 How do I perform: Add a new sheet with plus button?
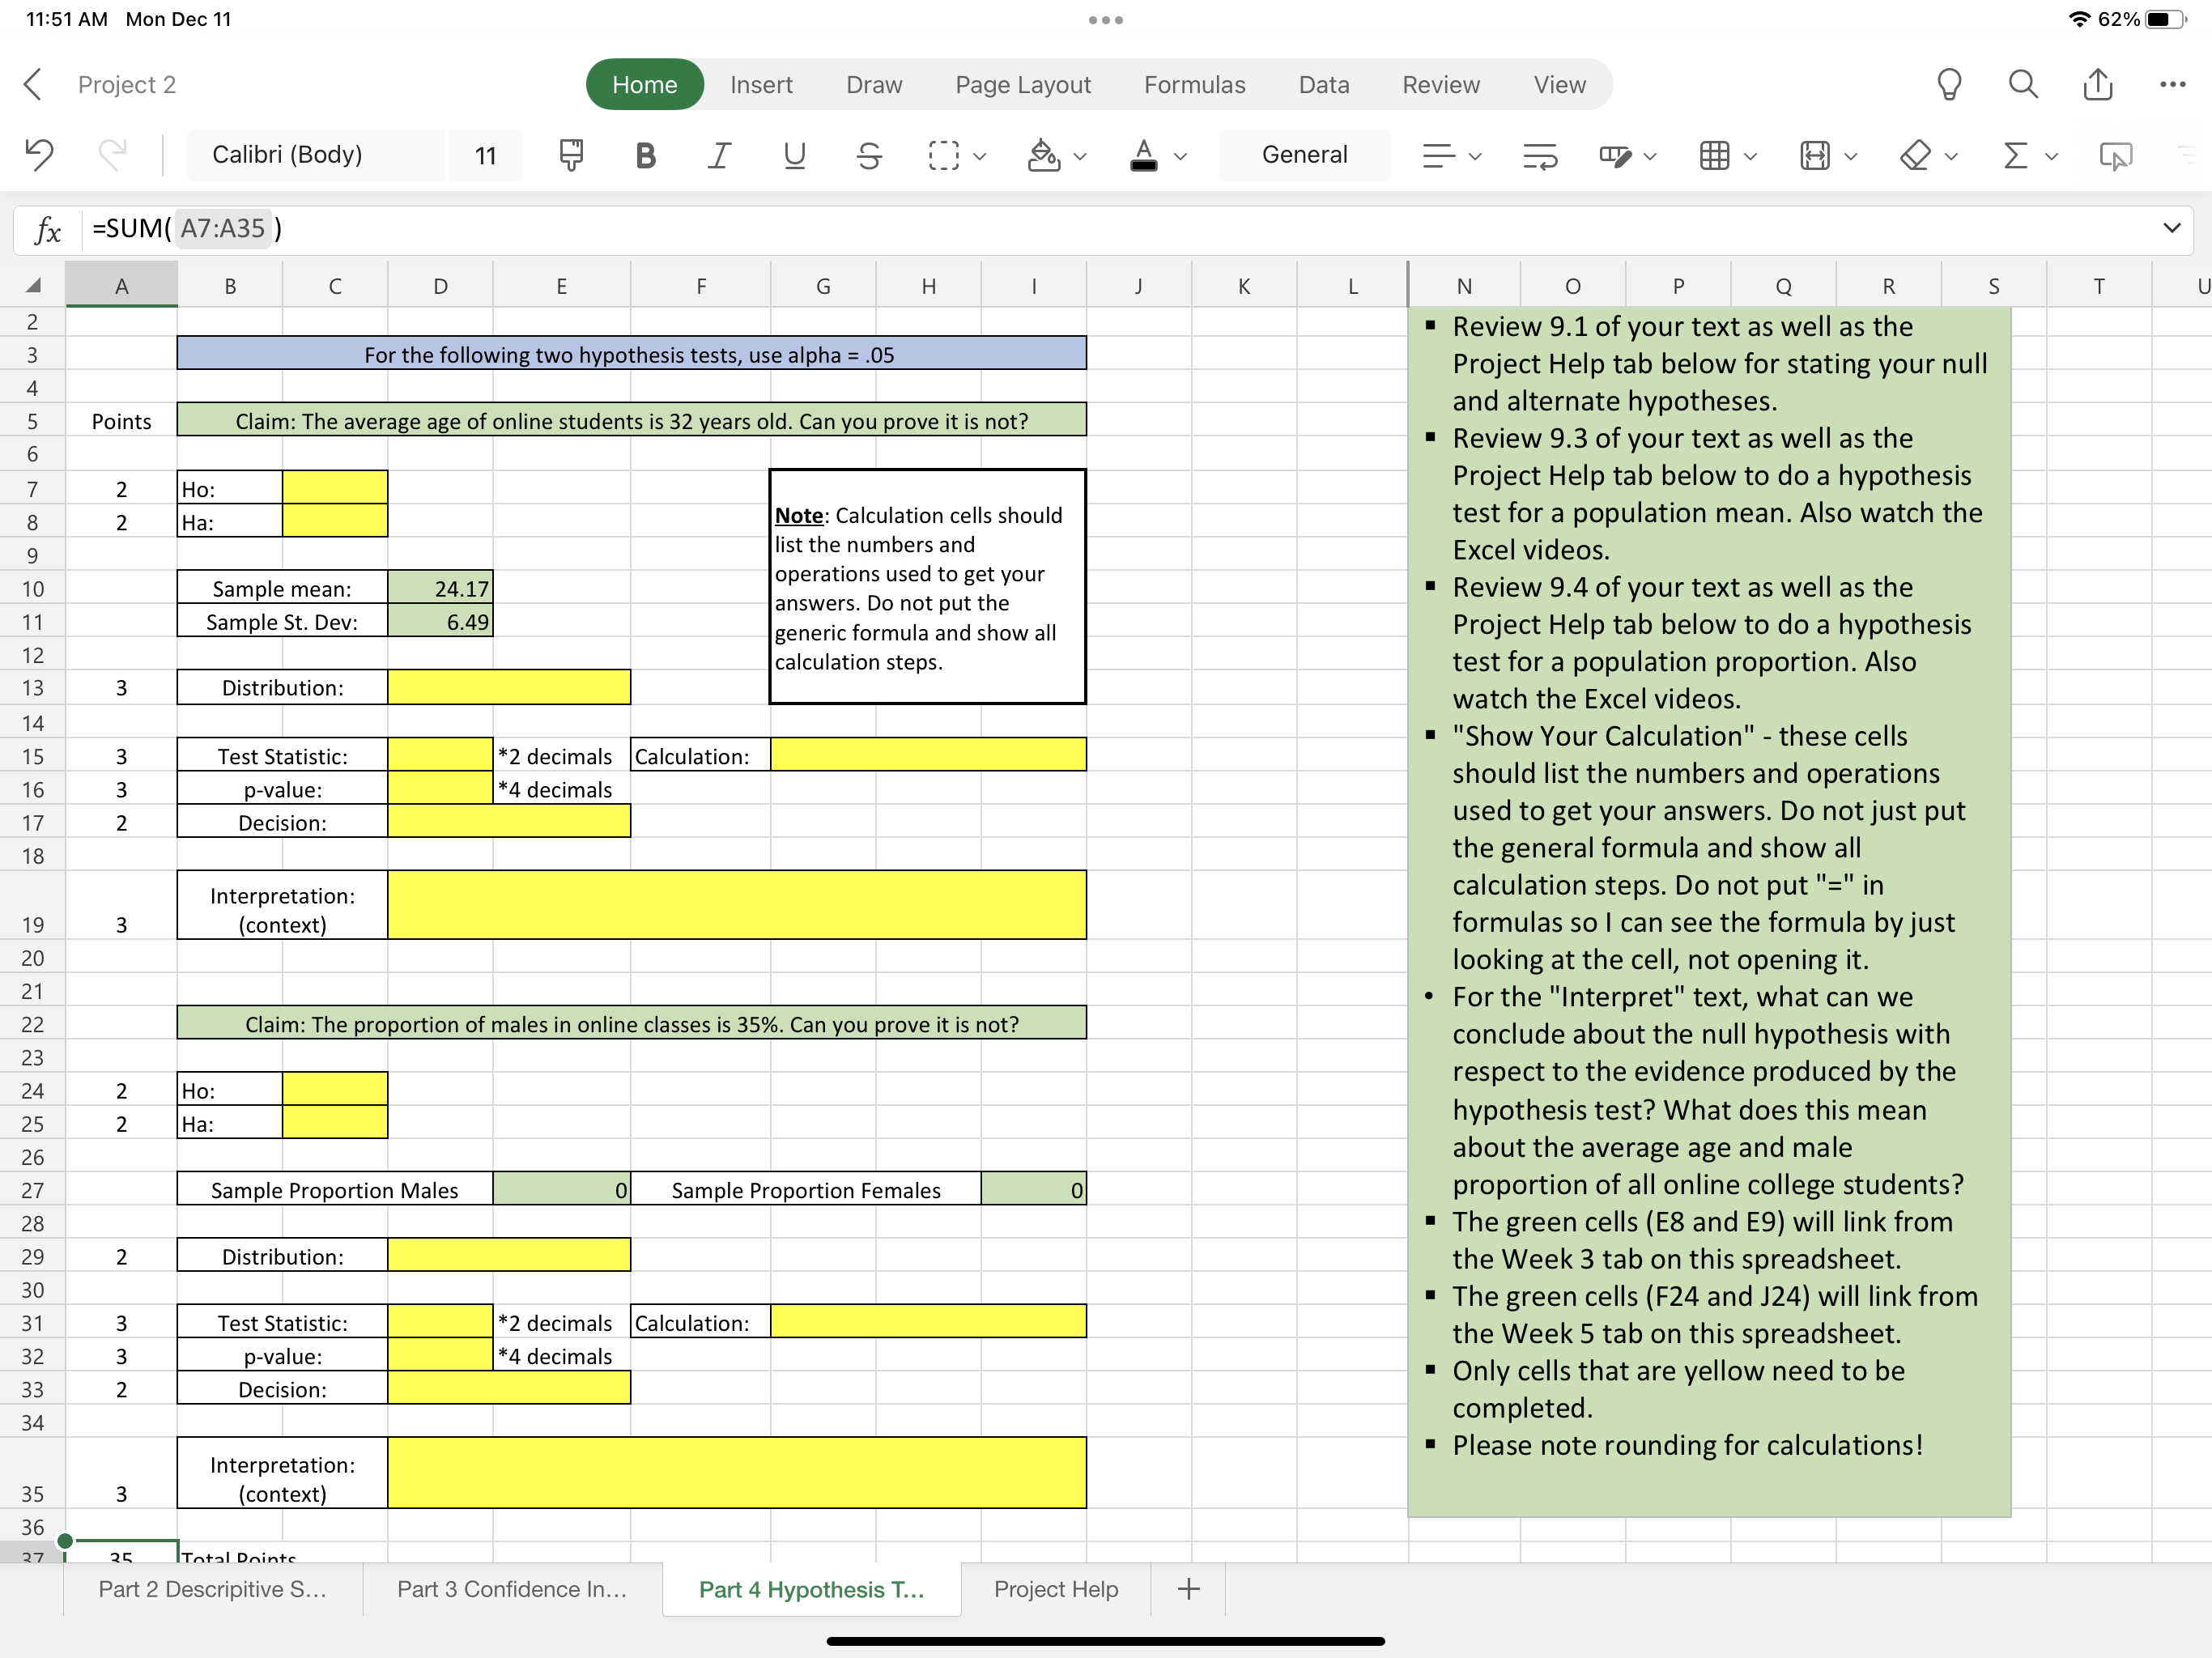pos(1188,1589)
